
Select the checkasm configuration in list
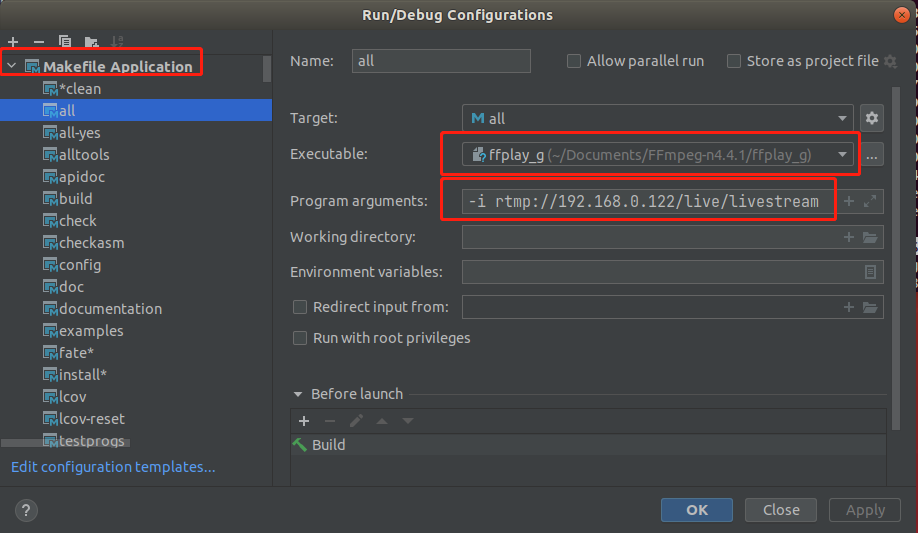[x=91, y=243]
